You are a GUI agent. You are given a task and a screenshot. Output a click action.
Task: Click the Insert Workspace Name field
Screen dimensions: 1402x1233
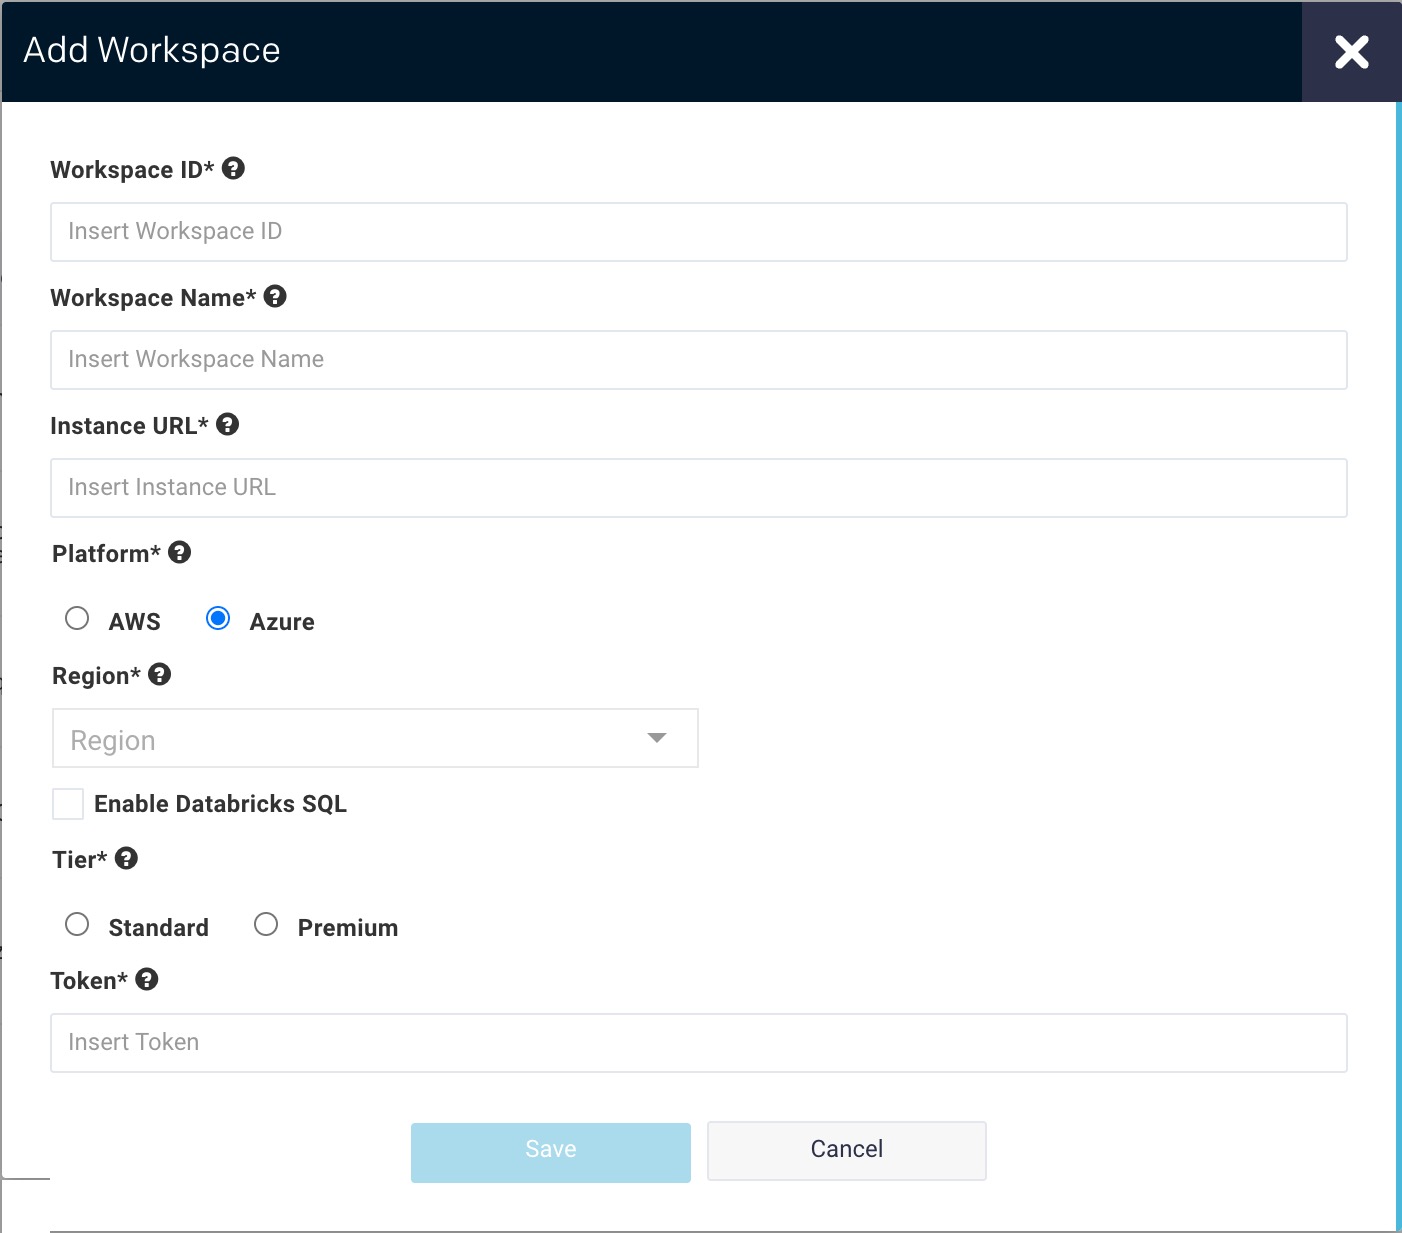tap(698, 359)
